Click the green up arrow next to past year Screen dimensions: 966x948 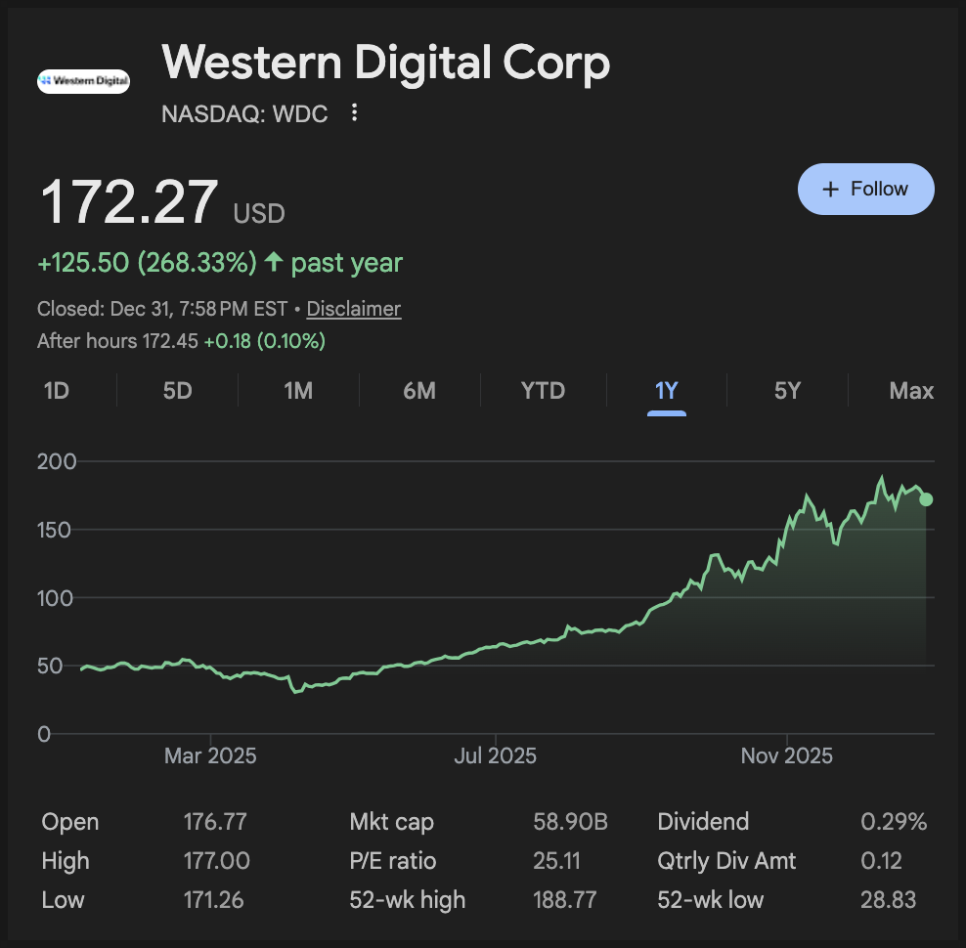[274, 263]
